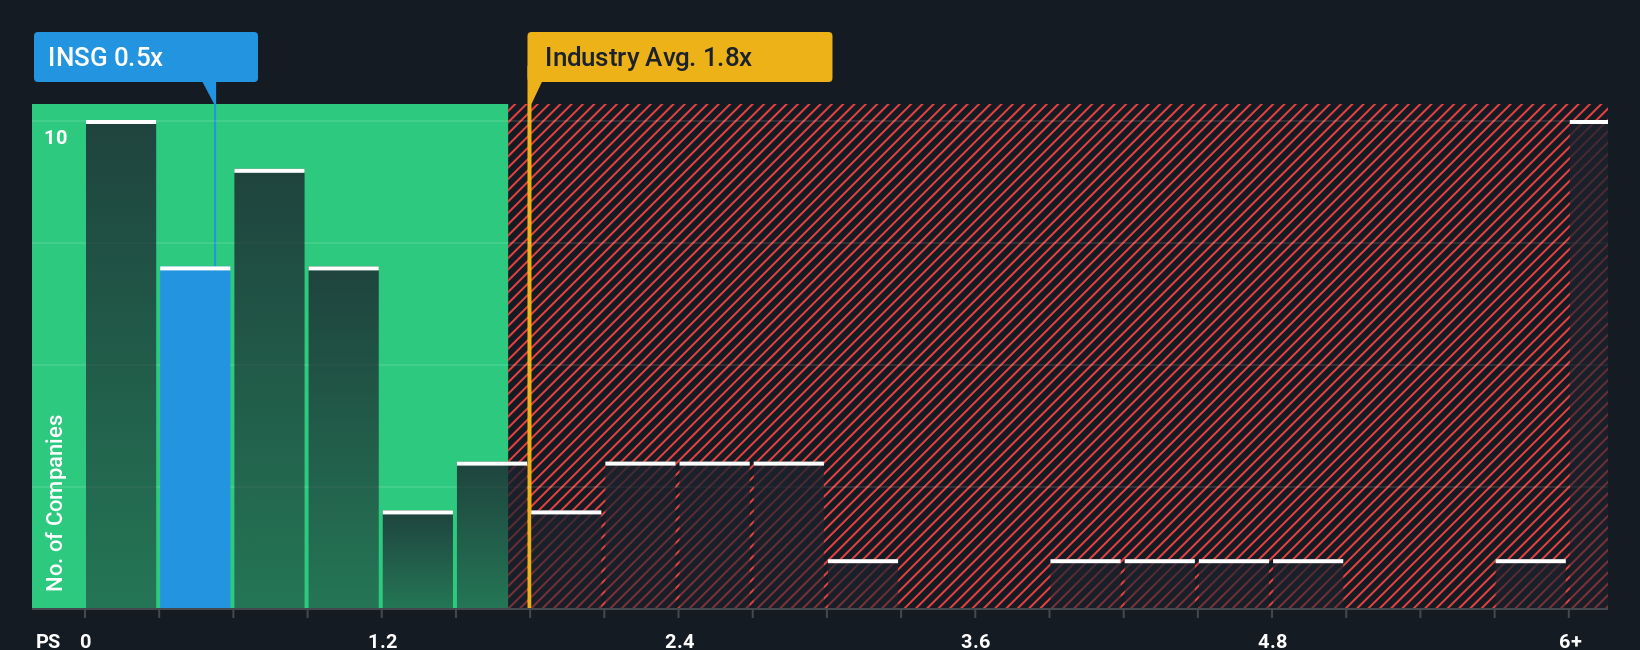Click the Industry Avg. 1.8x yellow label
The height and width of the screenshot is (650, 1640).
click(680, 57)
